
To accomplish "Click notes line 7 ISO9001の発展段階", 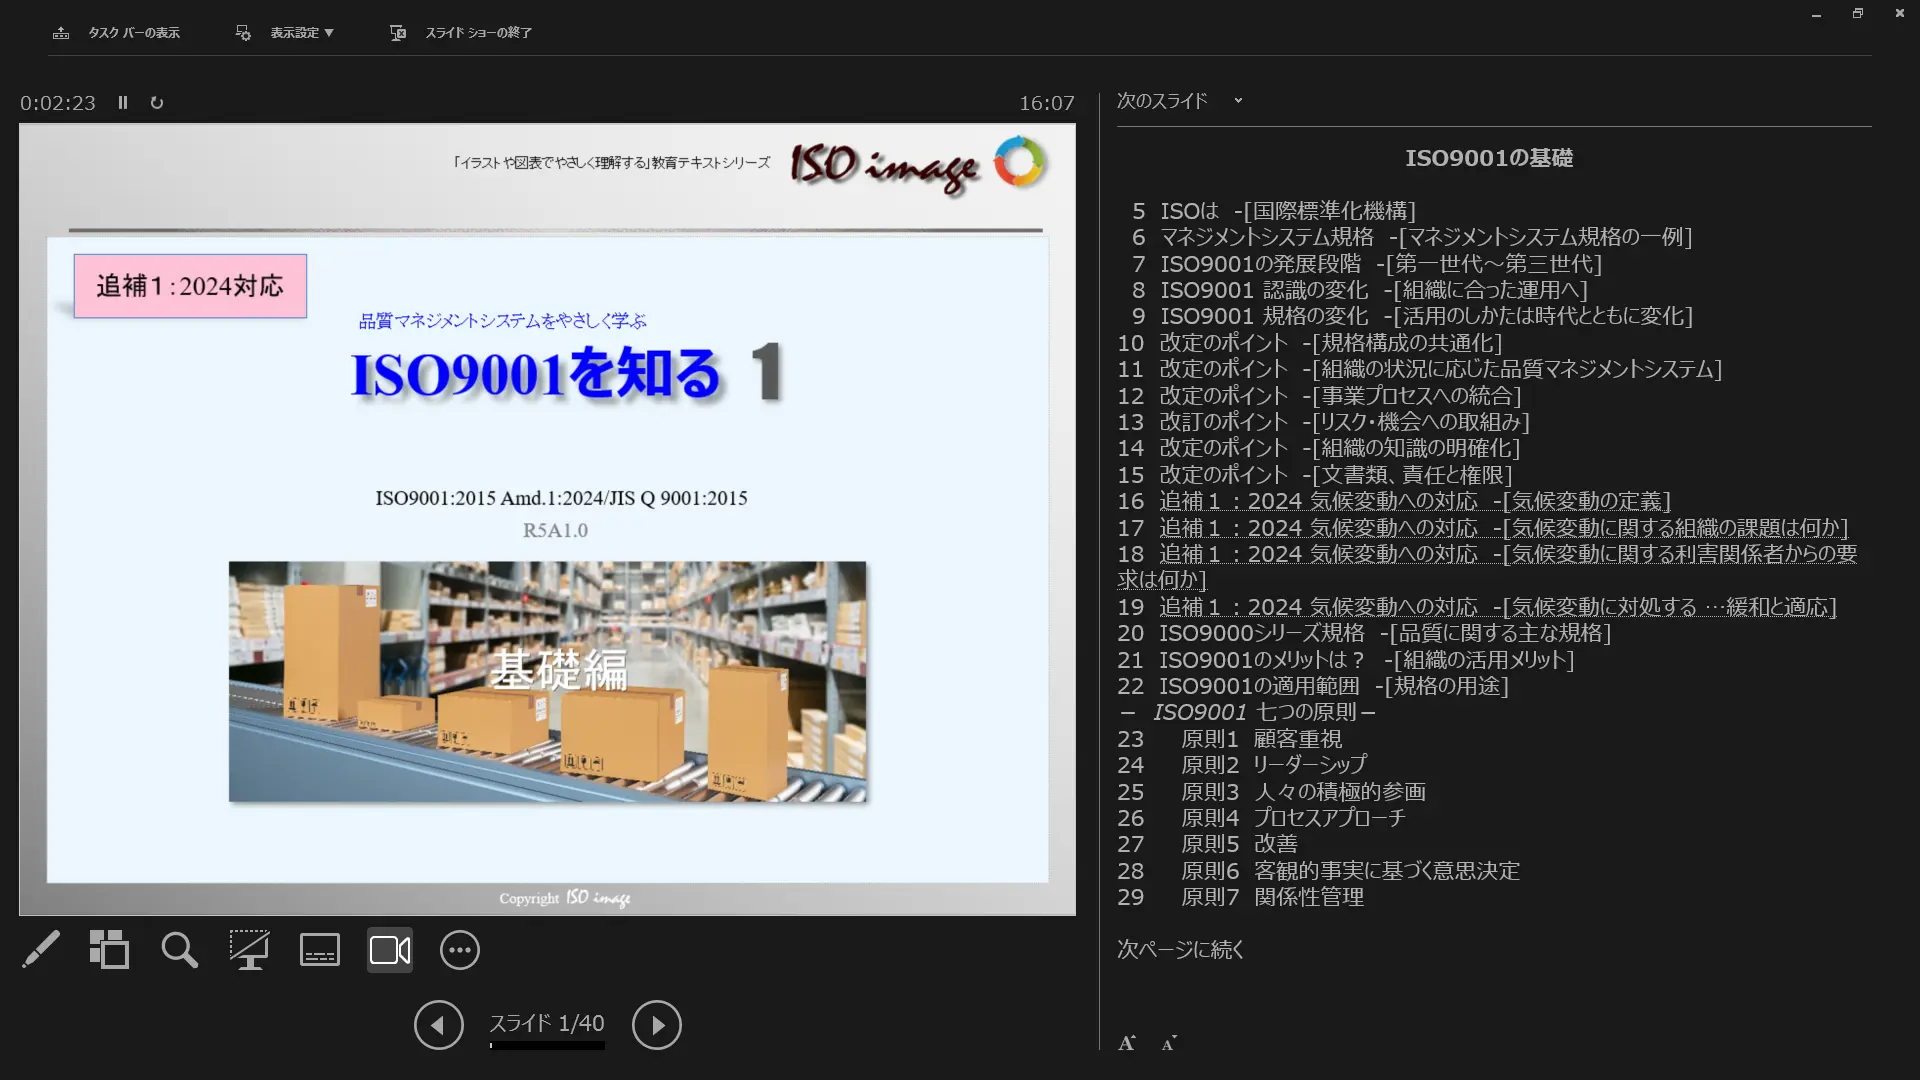I will [1367, 264].
